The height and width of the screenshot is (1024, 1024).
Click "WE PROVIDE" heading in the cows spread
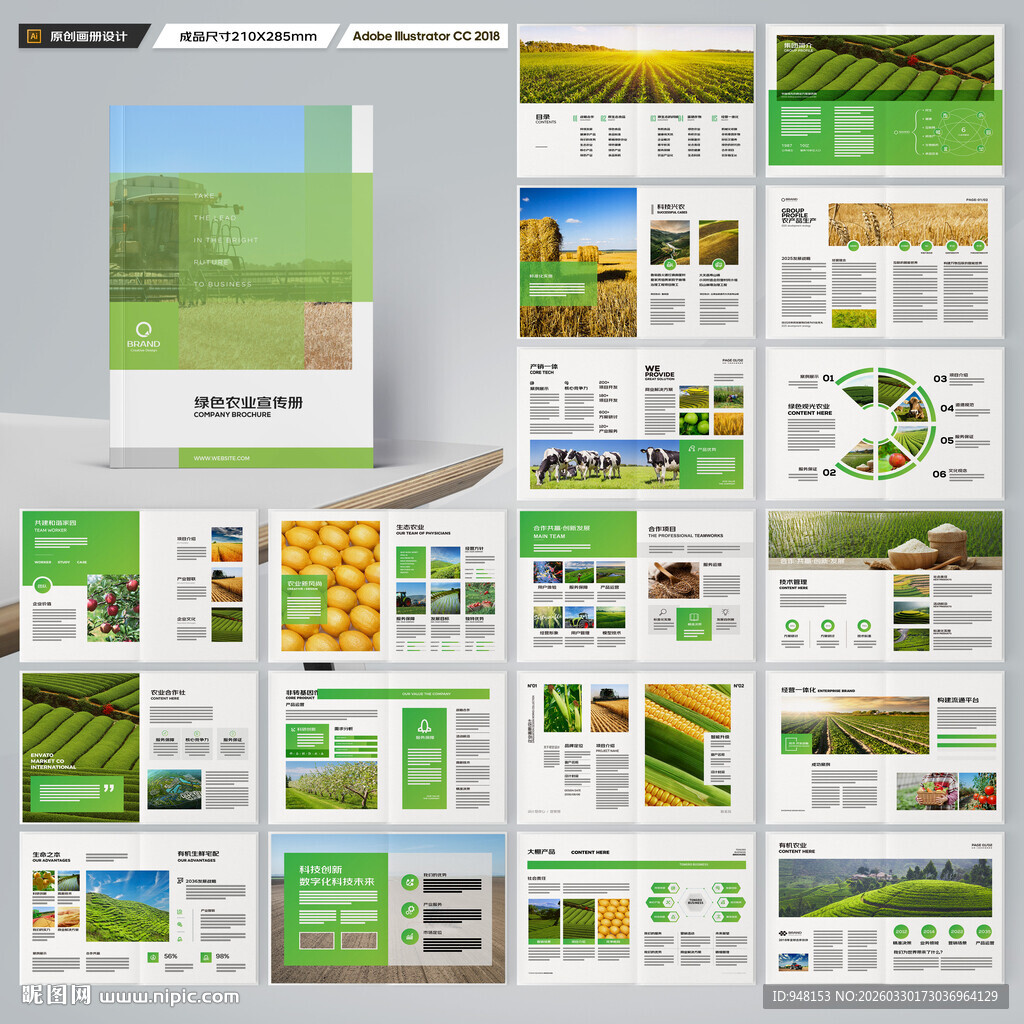(659, 371)
